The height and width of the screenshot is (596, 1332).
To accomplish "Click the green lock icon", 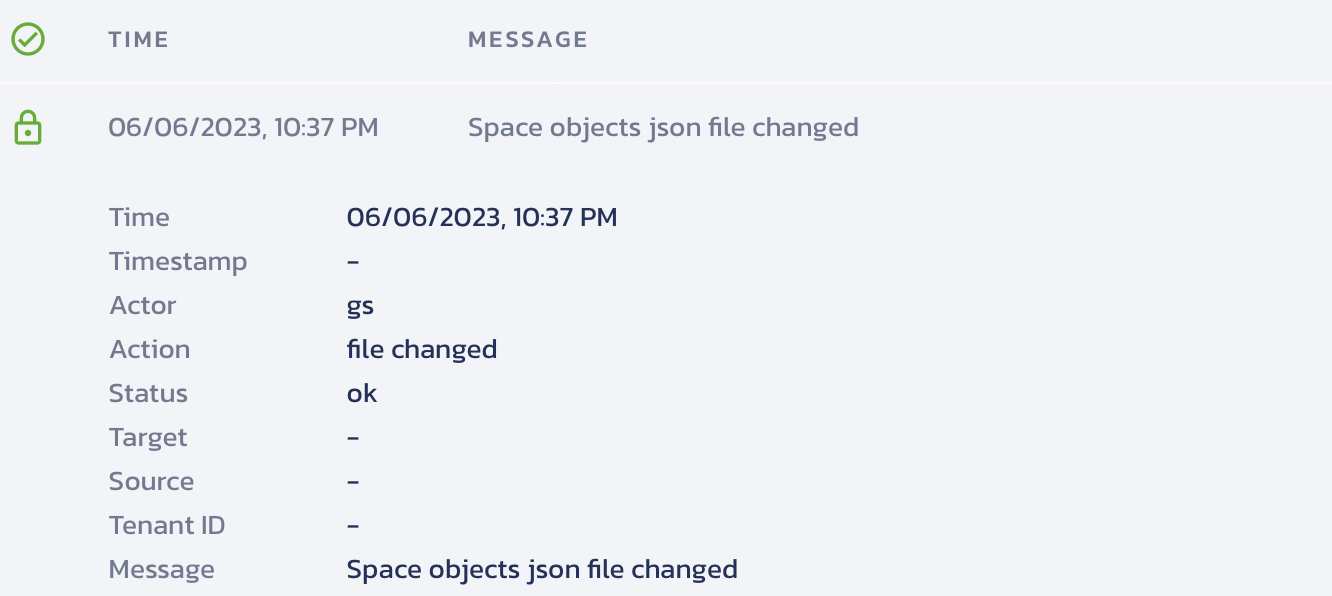I will (28, 128).
